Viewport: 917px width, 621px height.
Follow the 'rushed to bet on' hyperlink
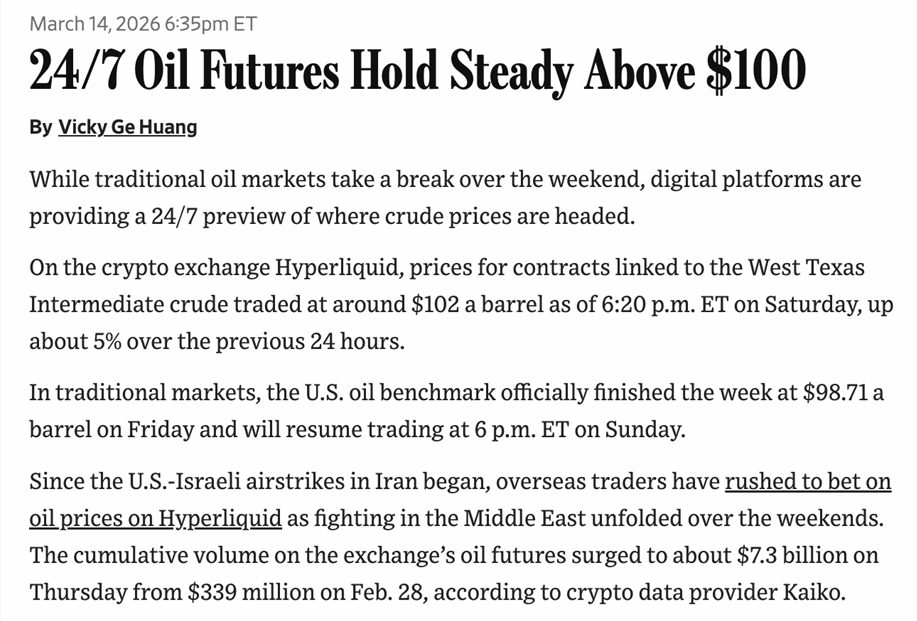808,481
